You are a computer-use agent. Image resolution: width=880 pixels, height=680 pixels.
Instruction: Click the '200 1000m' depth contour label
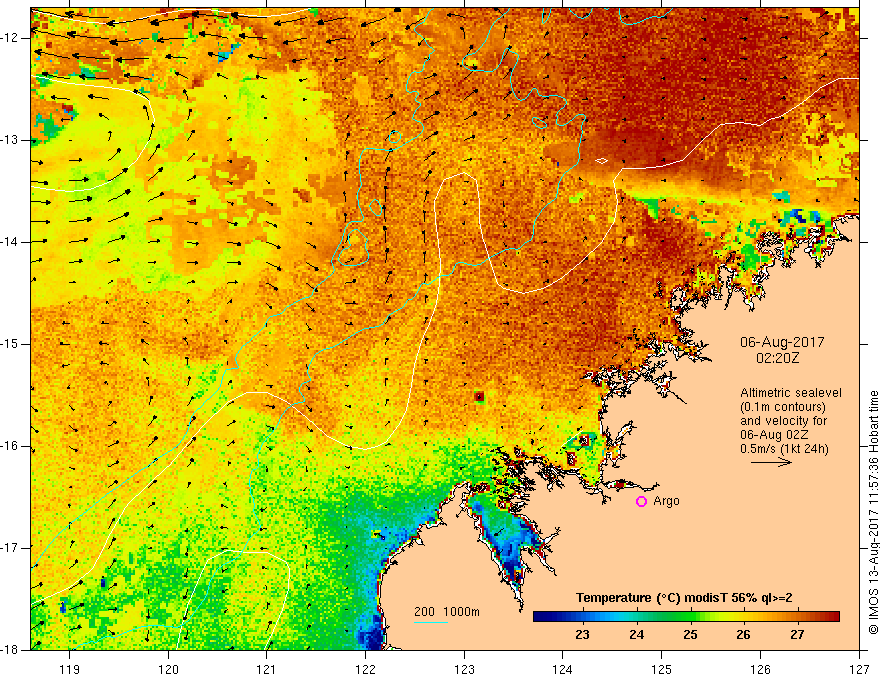(447, 612)
